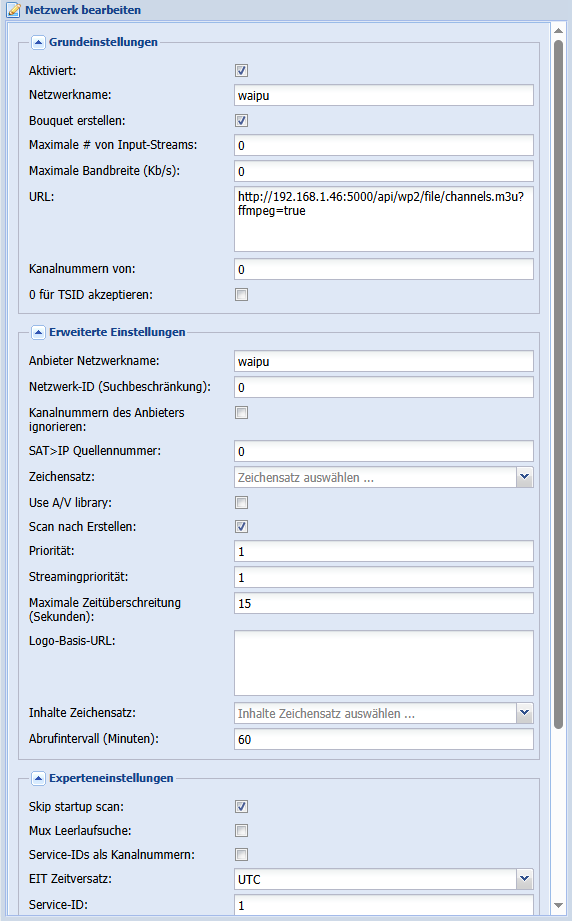Uncheck the Aktiviert checkbox
The image size is (572, 921).
pyautogui.click(x=241, y=70)
